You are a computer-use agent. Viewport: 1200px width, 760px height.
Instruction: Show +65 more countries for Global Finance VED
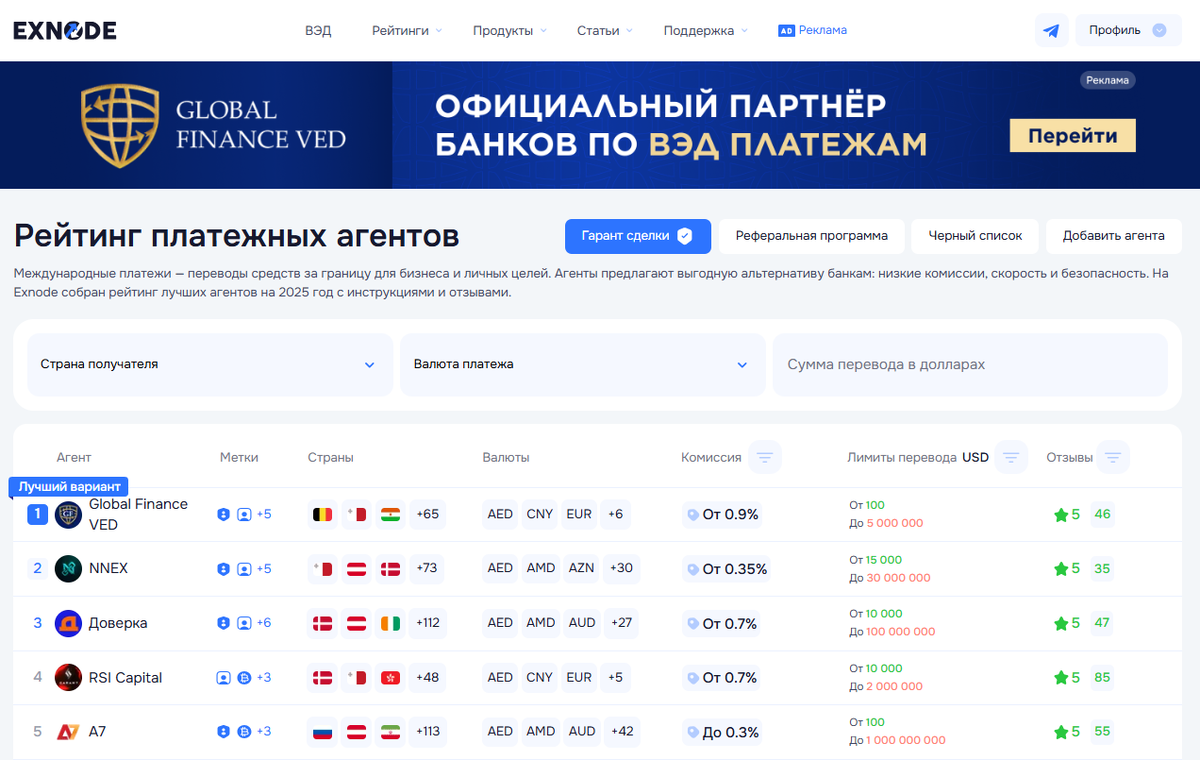click(x=427, y=515)
